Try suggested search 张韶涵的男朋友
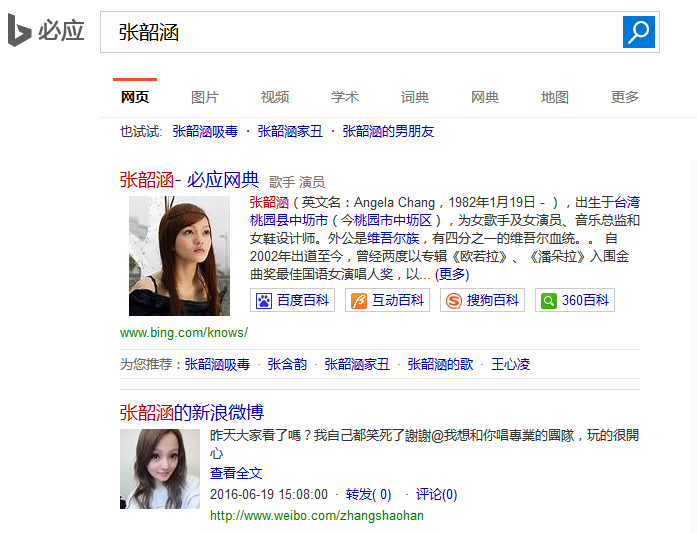This screenshot has width=697, height=533. click(x=388, y=131)
